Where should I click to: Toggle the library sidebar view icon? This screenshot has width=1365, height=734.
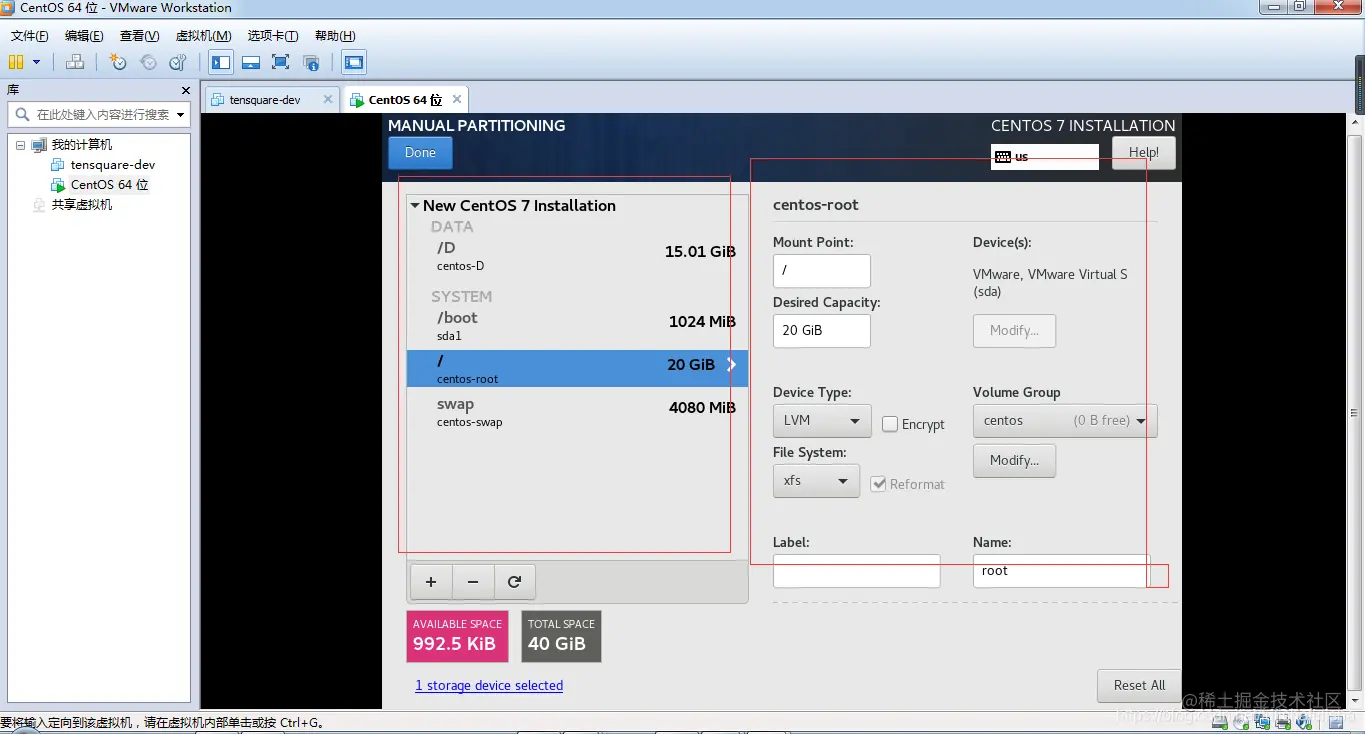pos(221,62)
